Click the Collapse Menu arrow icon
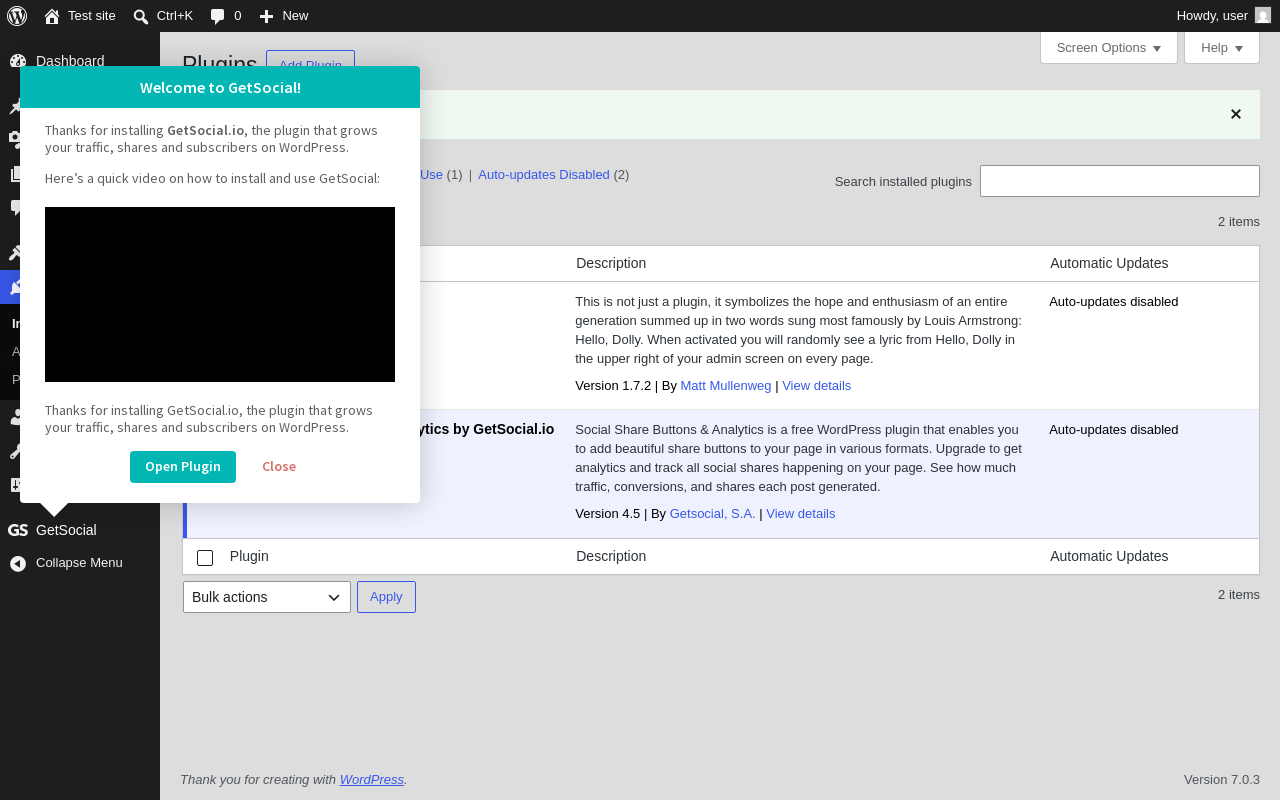The width and height of the screenshot is (1280, 800). pos(18,563)
